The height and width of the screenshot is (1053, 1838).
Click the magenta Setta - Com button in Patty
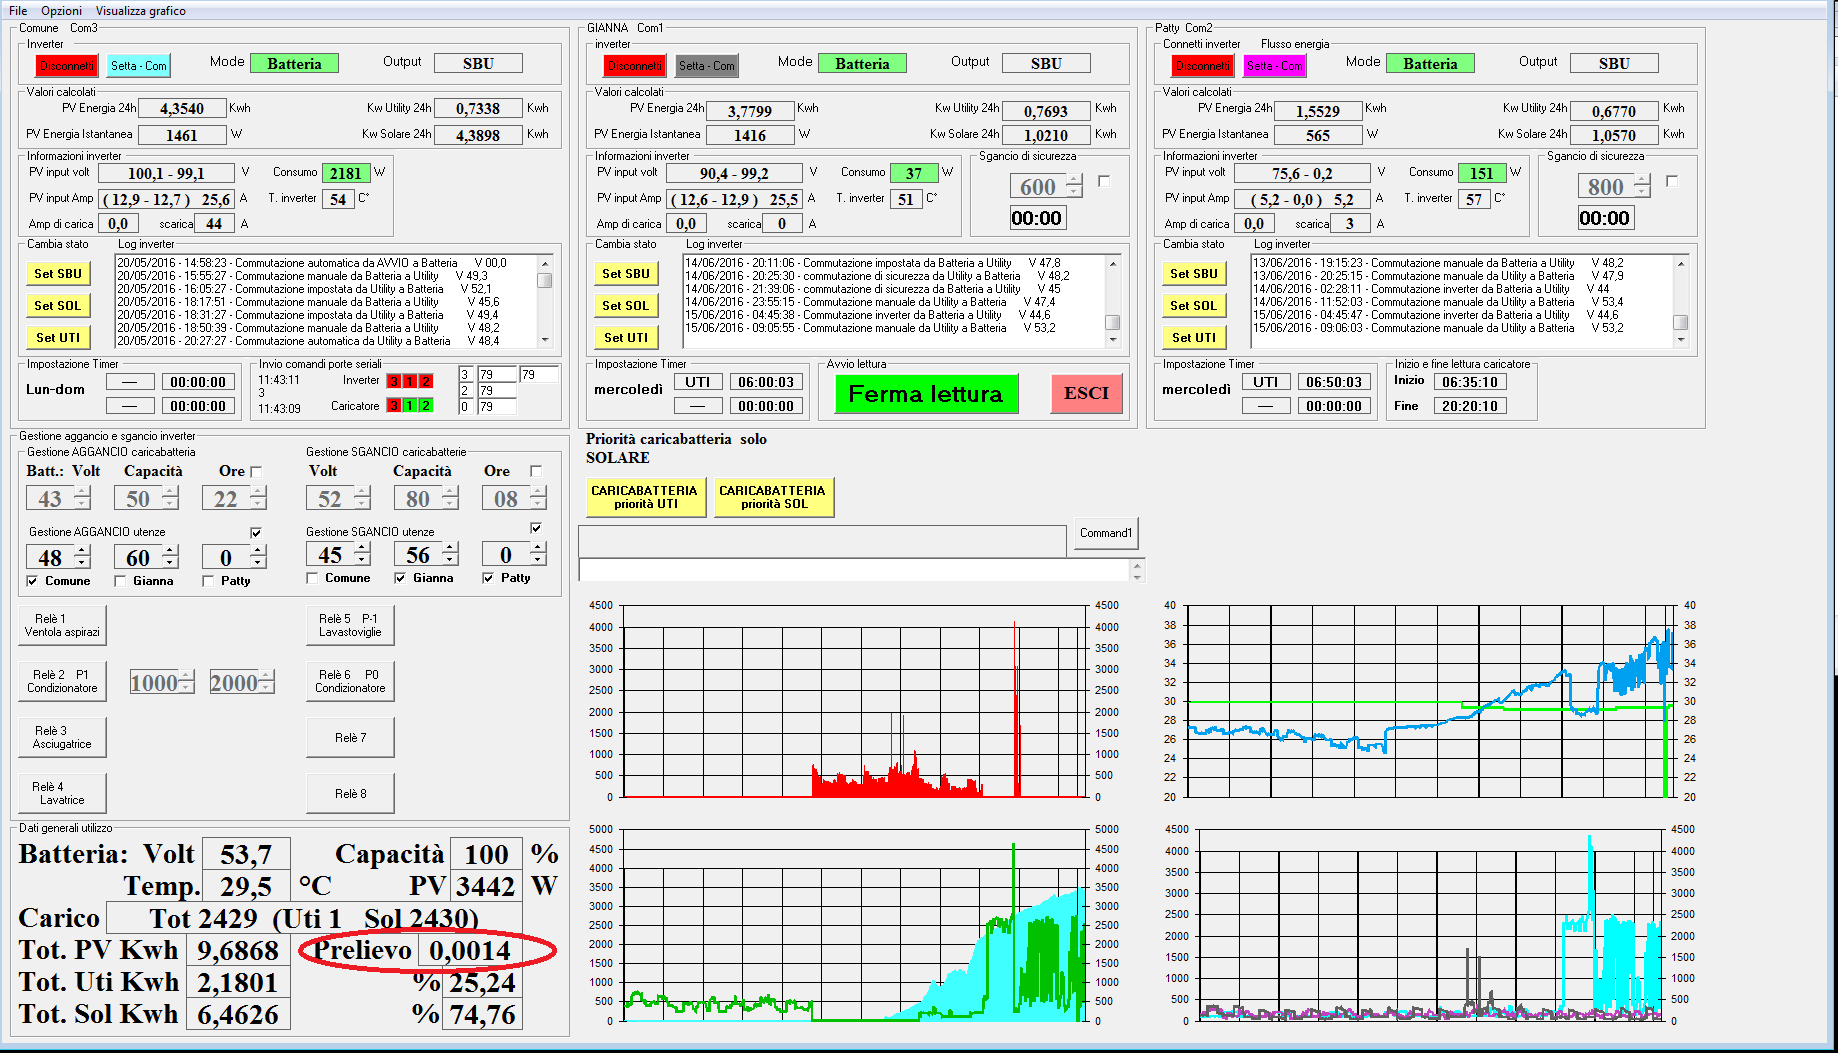coord(1275,66)
